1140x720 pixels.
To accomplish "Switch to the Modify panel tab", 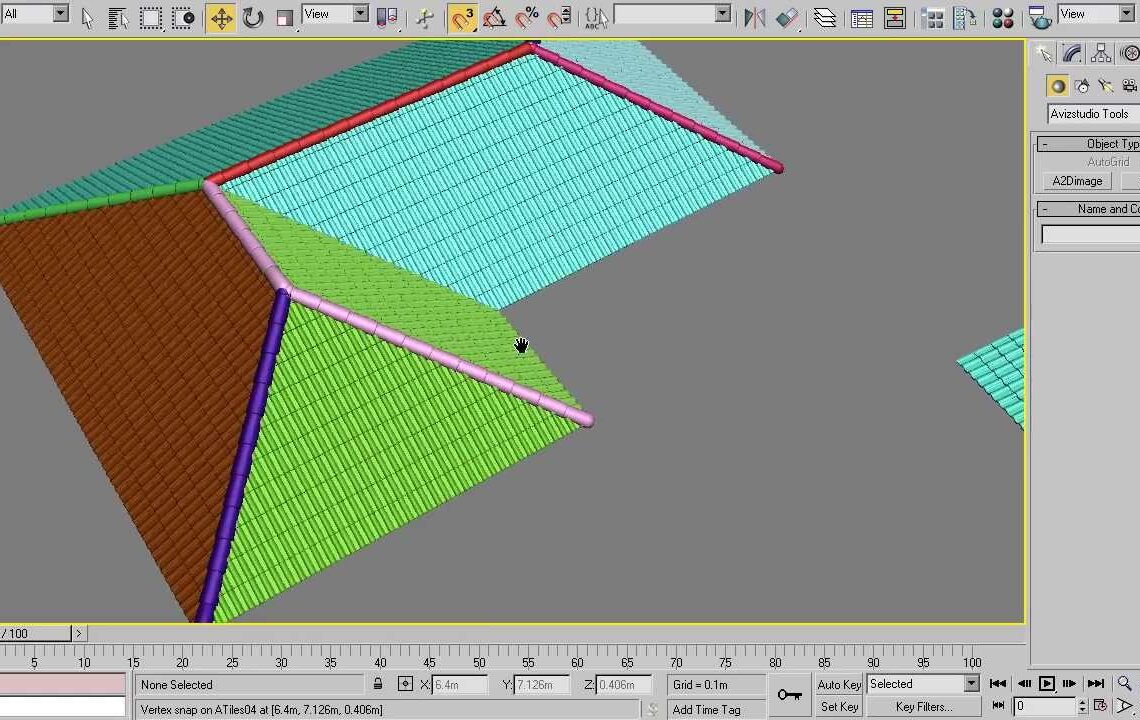I will [x=1071, y=52].
